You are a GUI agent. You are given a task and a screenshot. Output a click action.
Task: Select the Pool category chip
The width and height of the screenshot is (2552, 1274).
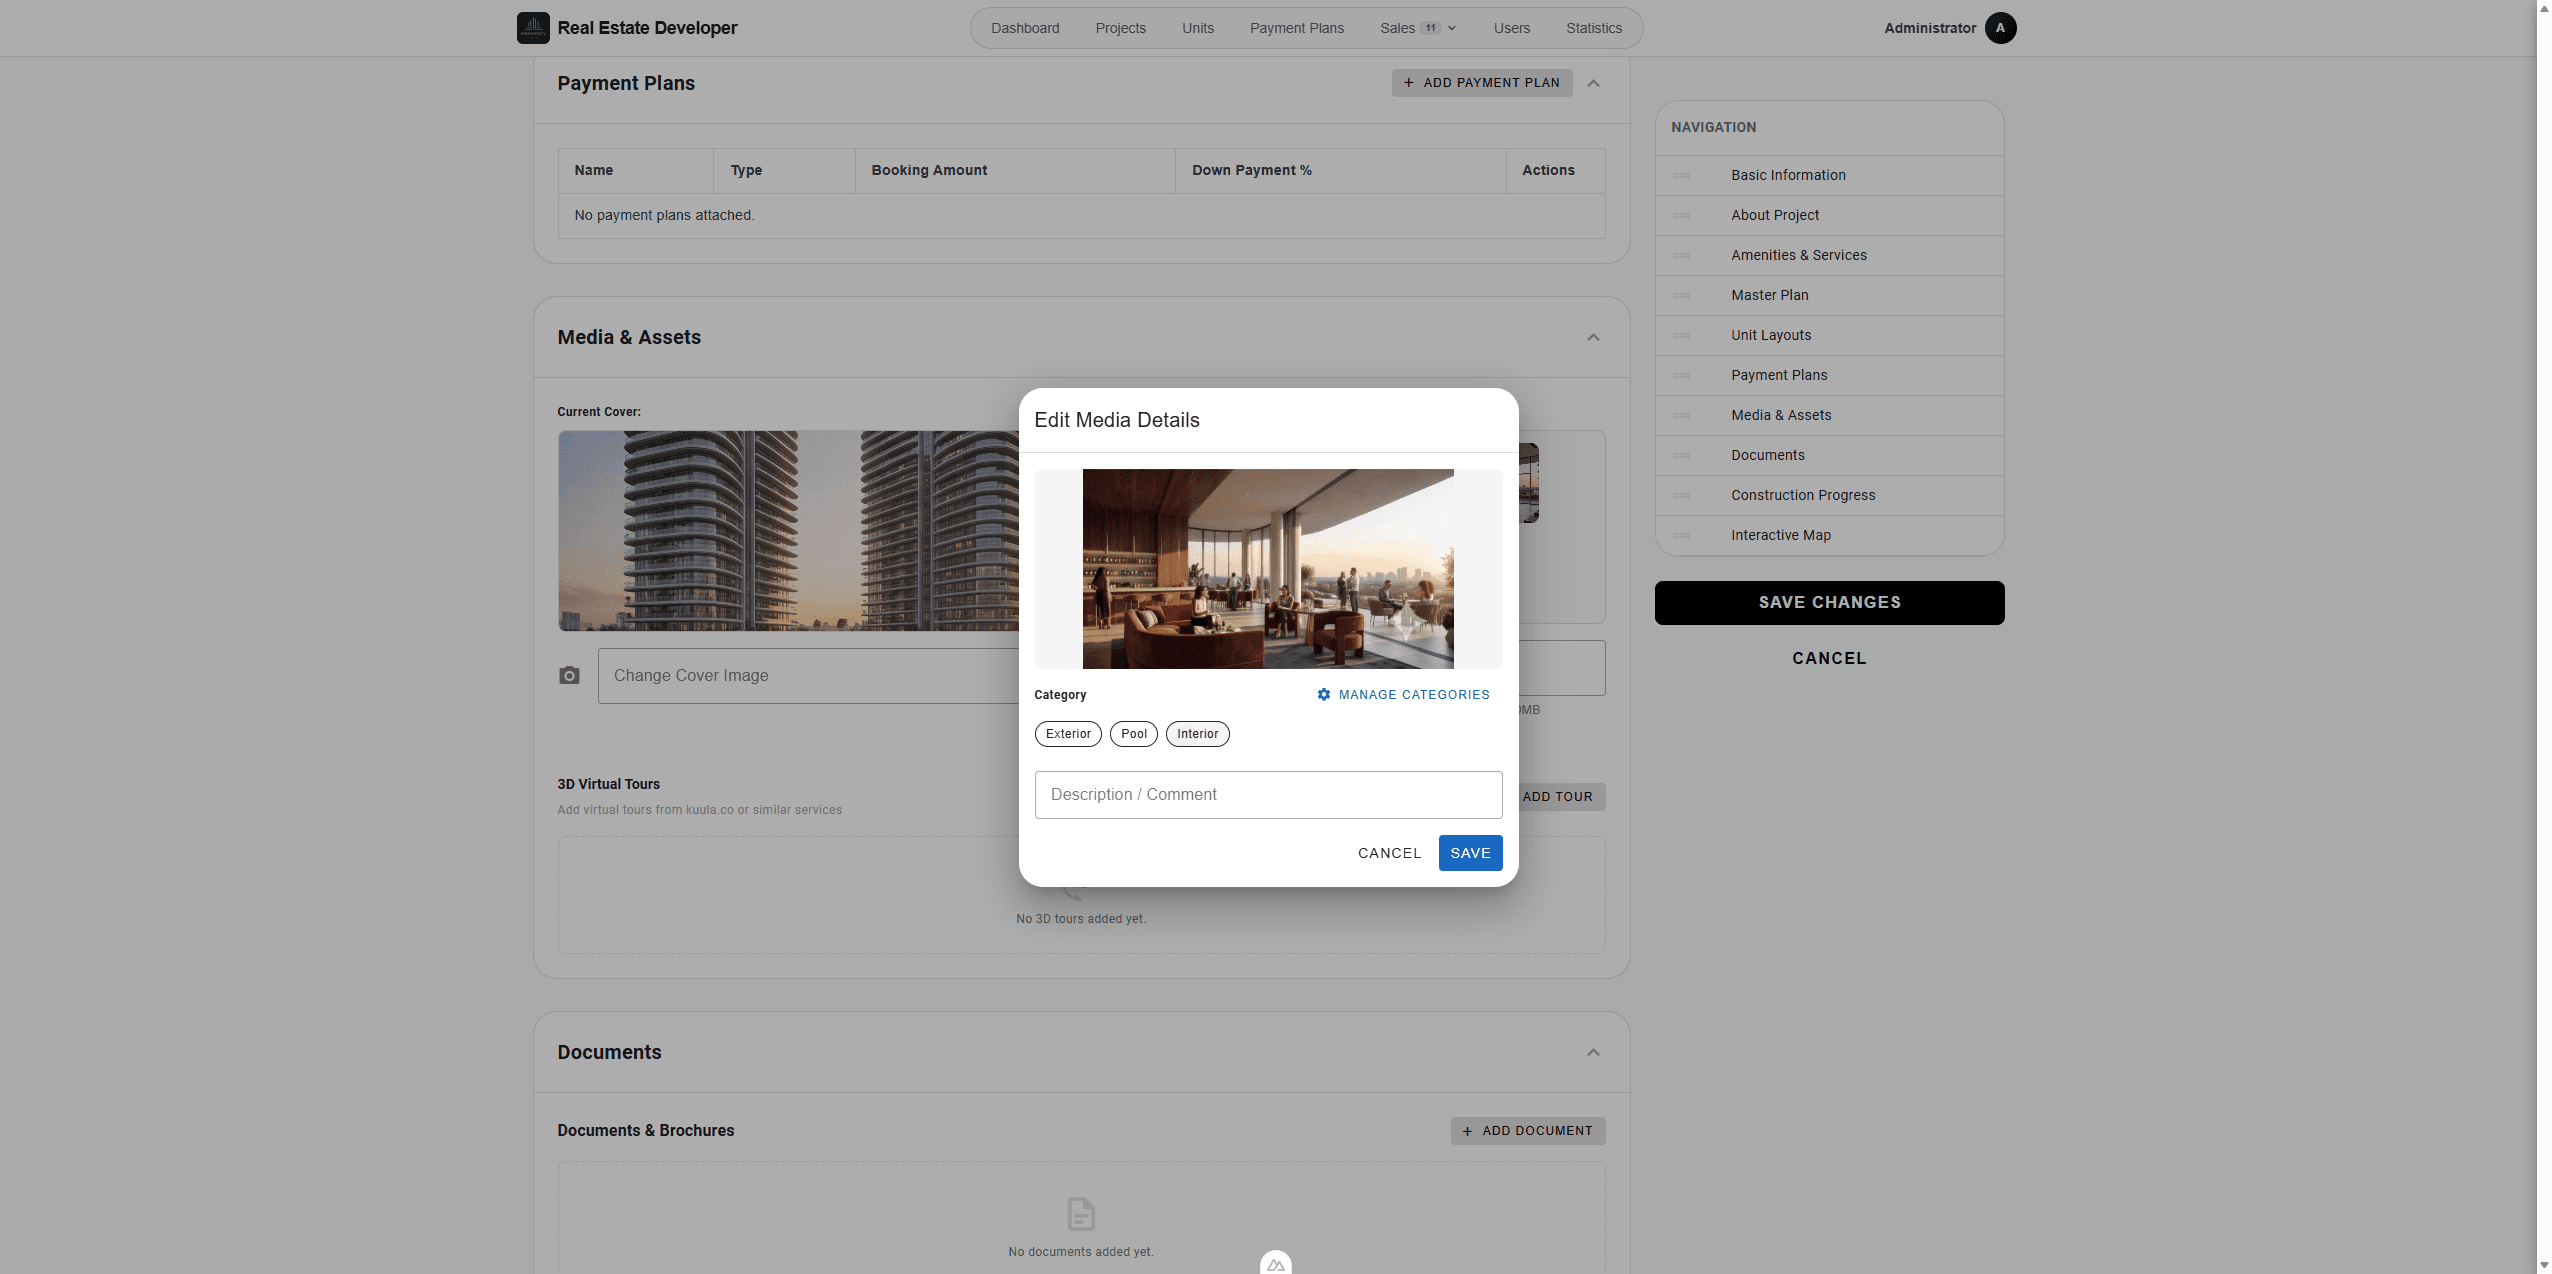coord(1134,734)
